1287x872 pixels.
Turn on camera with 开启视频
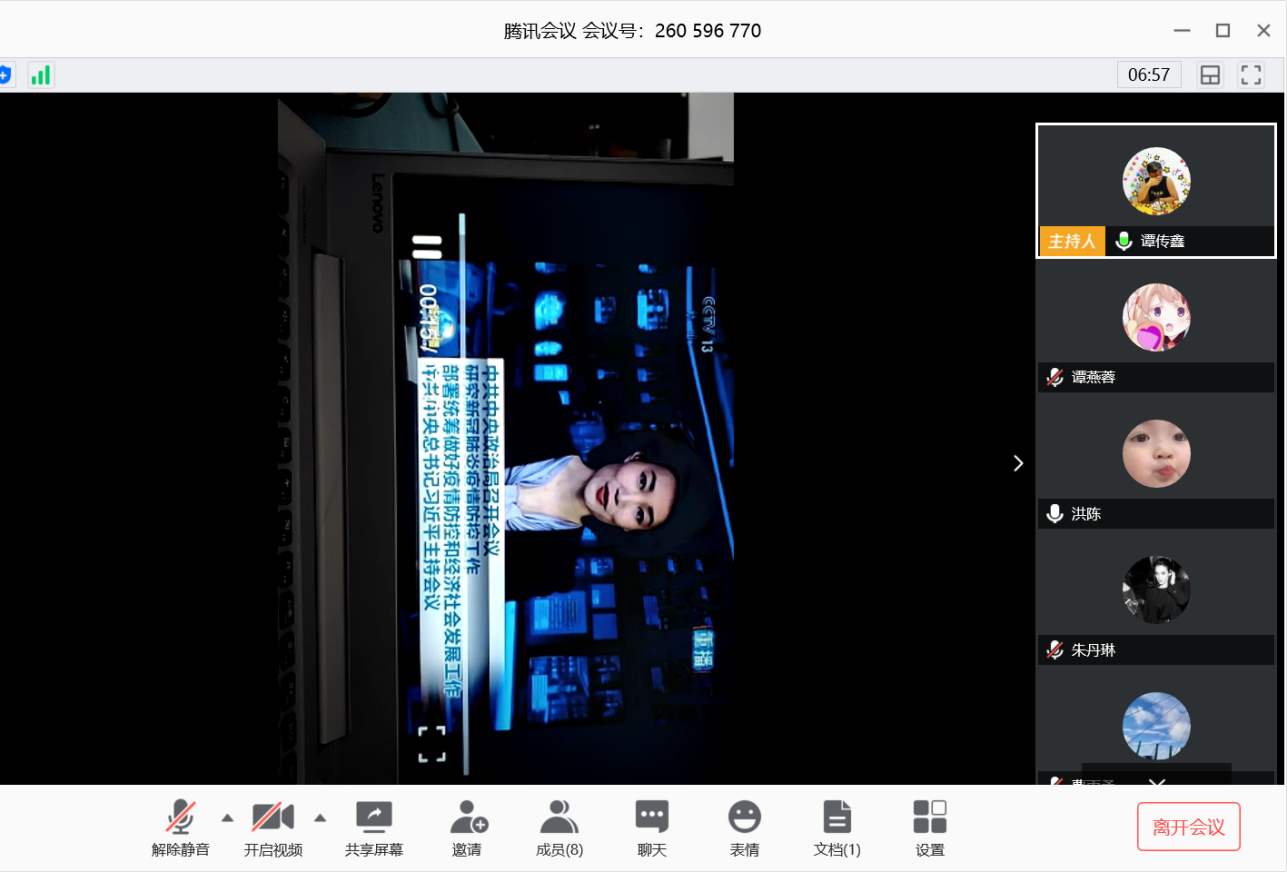tap(272, 828)
